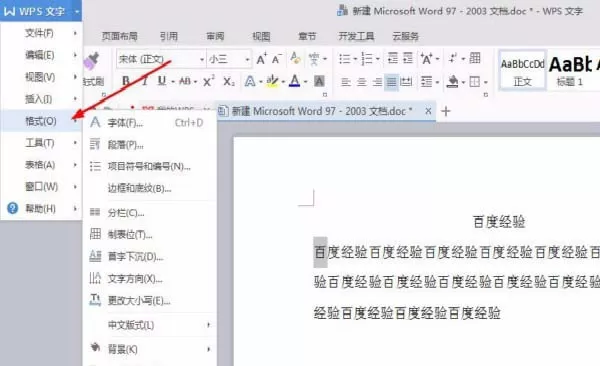Apply the 正文 style
The height and width of the screenshot is (366, 600).
[x=522, y=70]
